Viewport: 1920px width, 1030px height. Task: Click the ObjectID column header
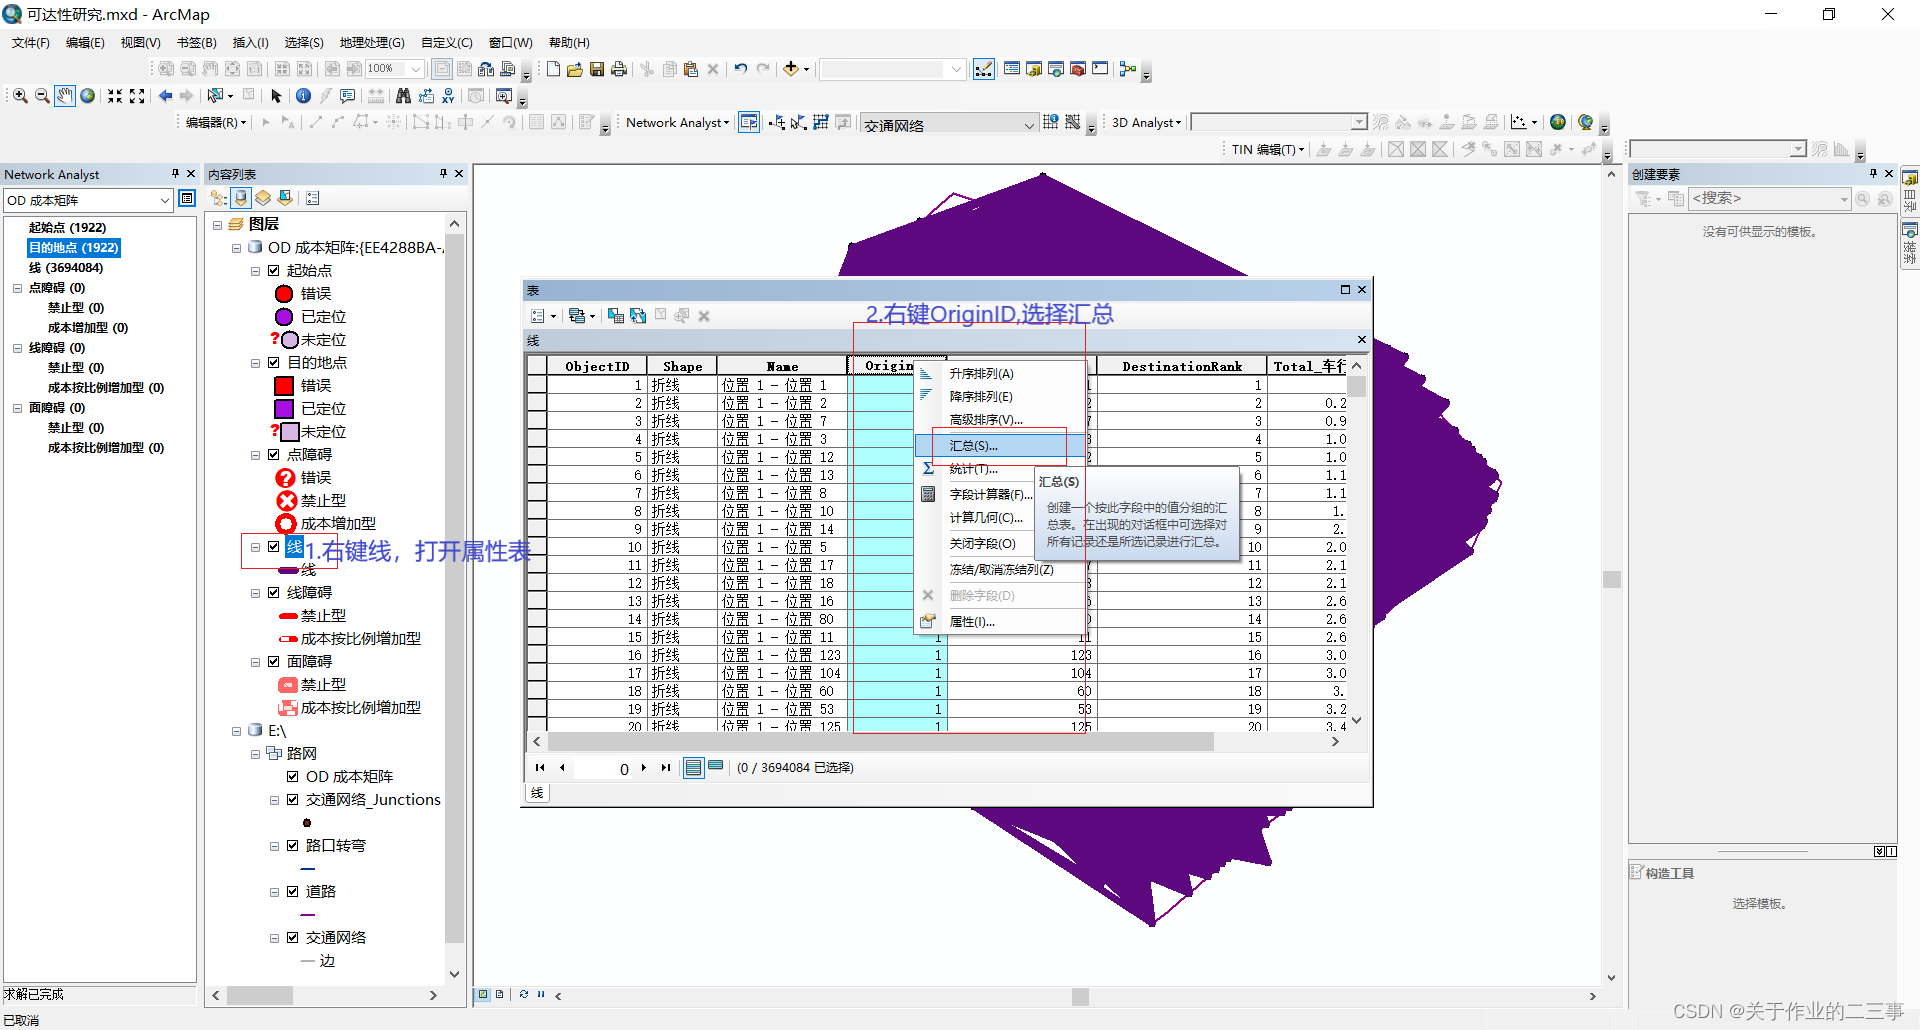tap(597, 367)
